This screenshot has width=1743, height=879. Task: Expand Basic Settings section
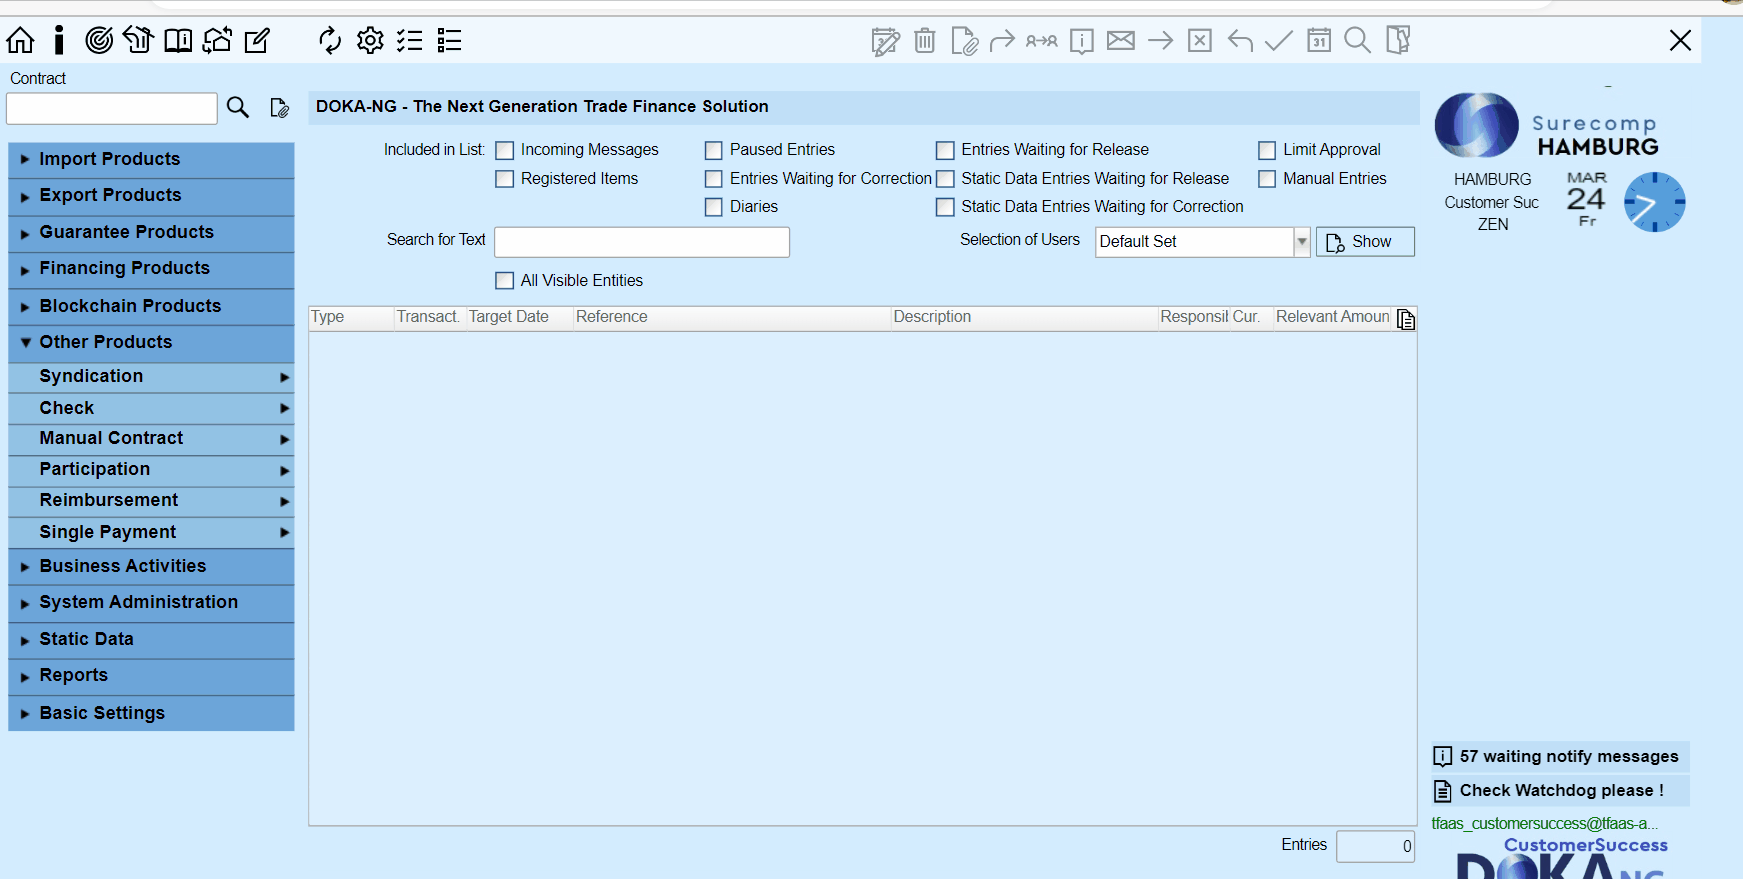coord(151,714)
